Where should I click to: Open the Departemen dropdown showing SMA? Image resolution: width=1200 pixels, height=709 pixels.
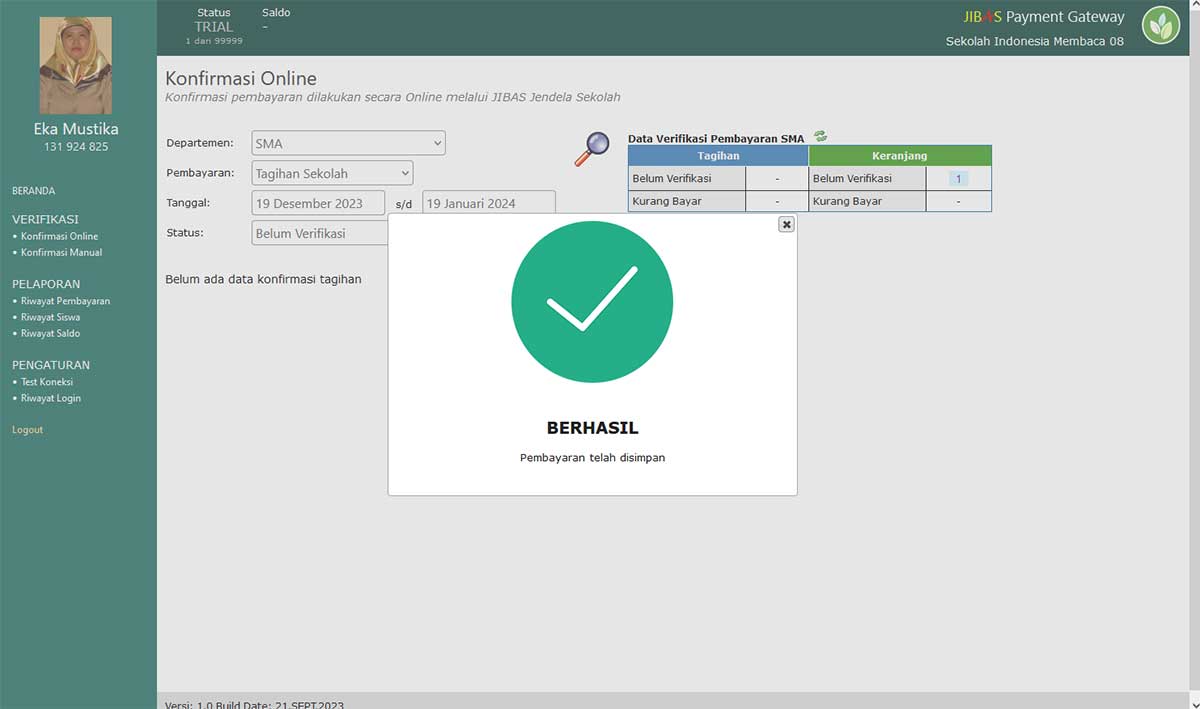[x=348, y=144]
